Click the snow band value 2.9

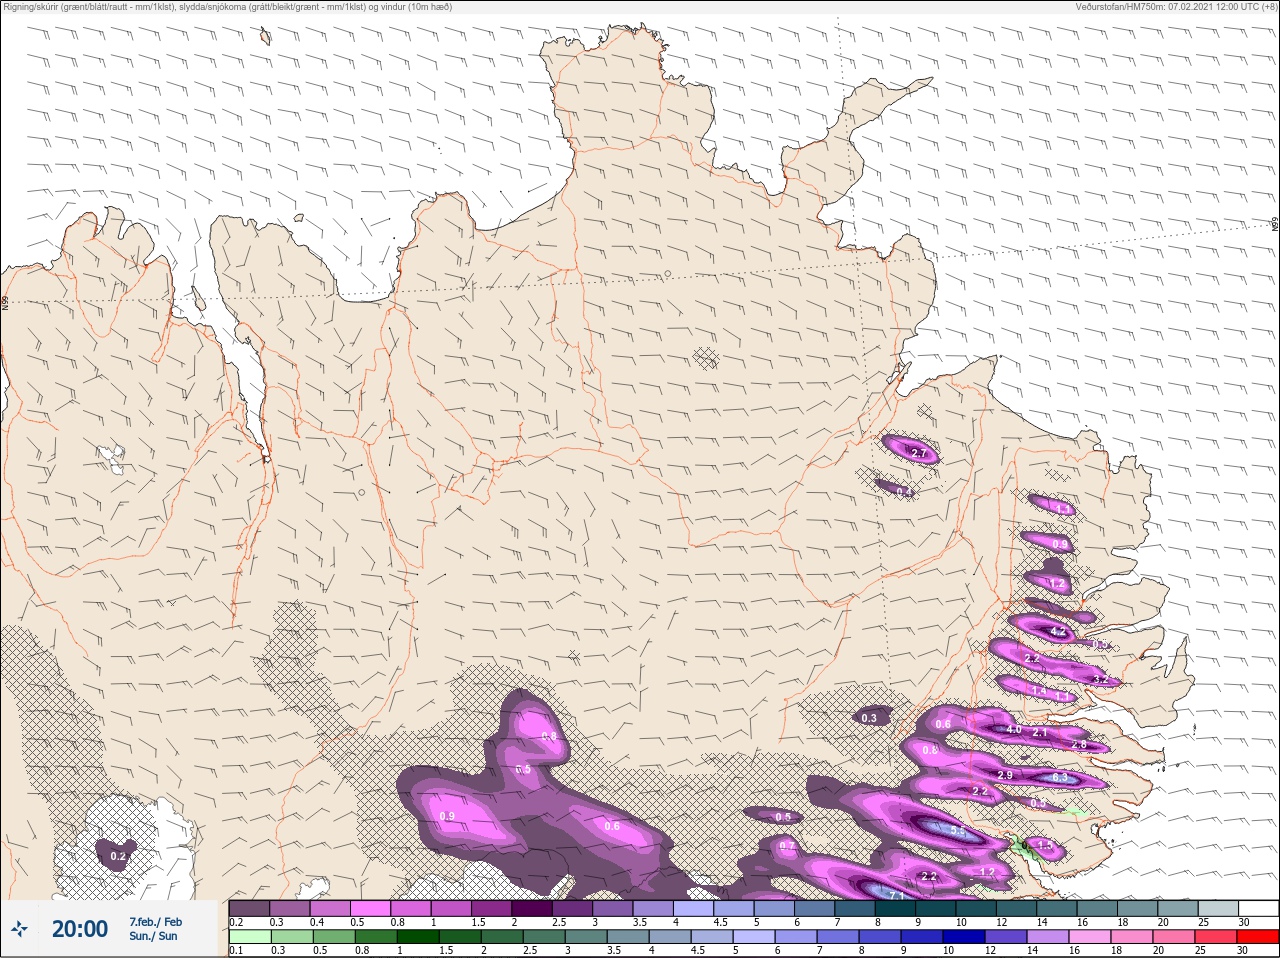click(x=1006, y=775)
